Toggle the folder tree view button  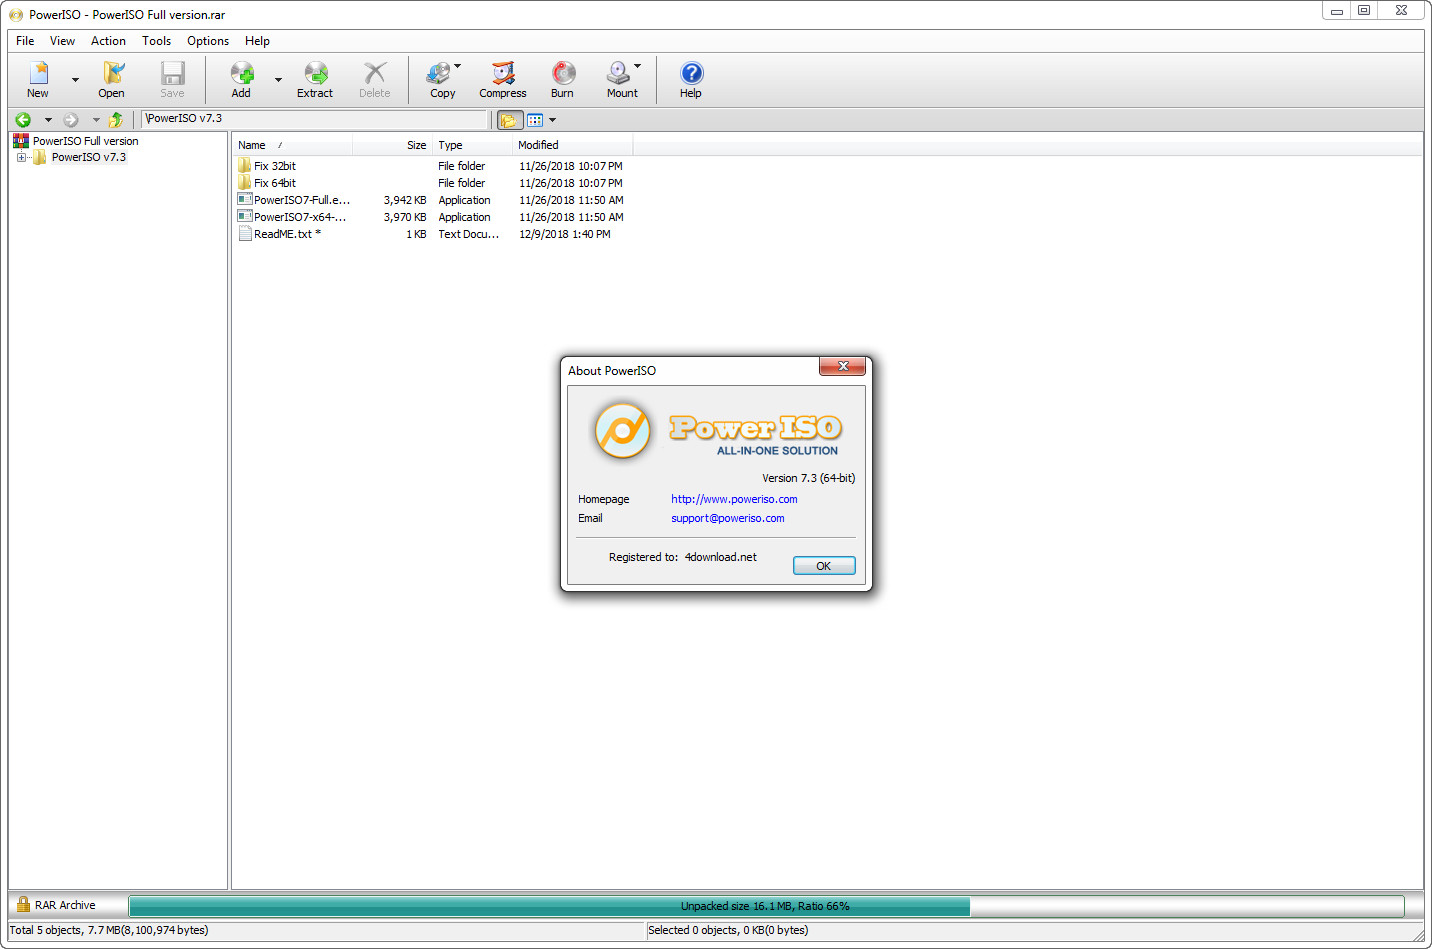point(510,120)
